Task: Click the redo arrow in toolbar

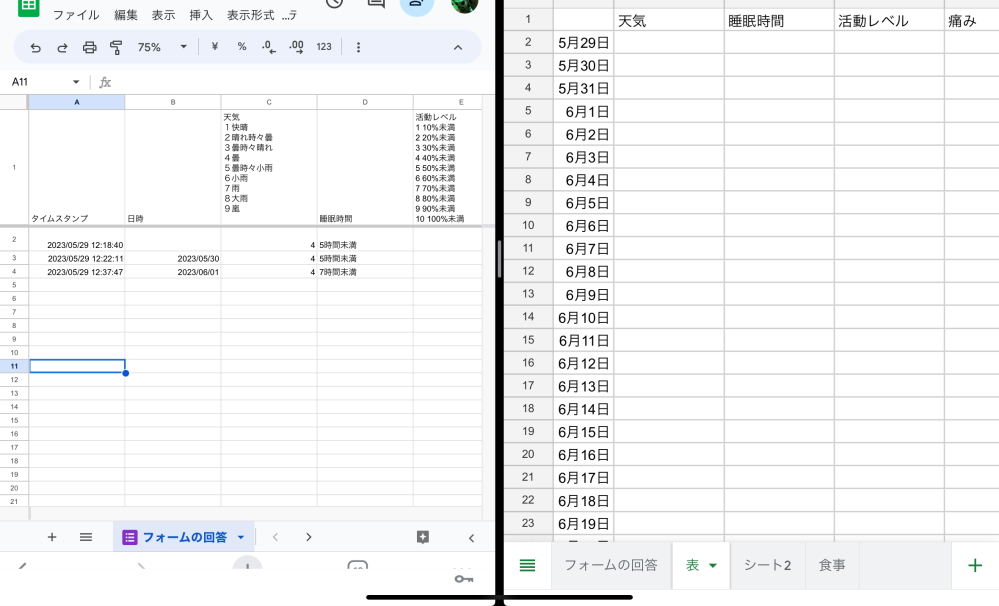Action: point(62,47)
